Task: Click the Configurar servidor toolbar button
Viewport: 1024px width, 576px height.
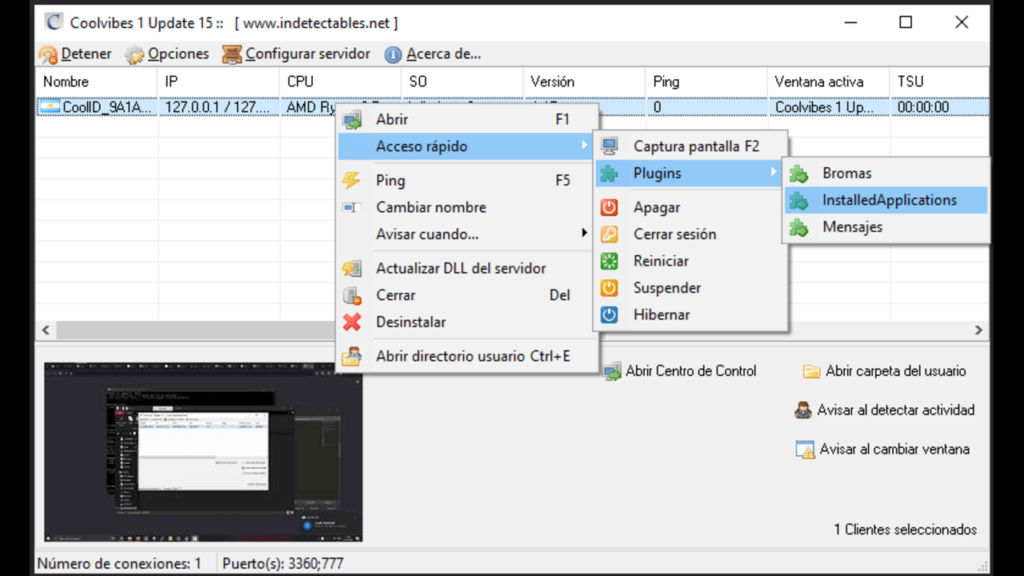Action: click(296, 54)
